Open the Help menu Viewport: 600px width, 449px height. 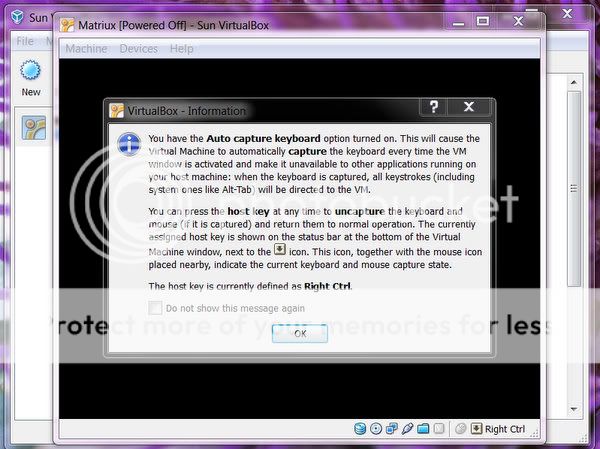pyautogui.click(x=181, y=49)
